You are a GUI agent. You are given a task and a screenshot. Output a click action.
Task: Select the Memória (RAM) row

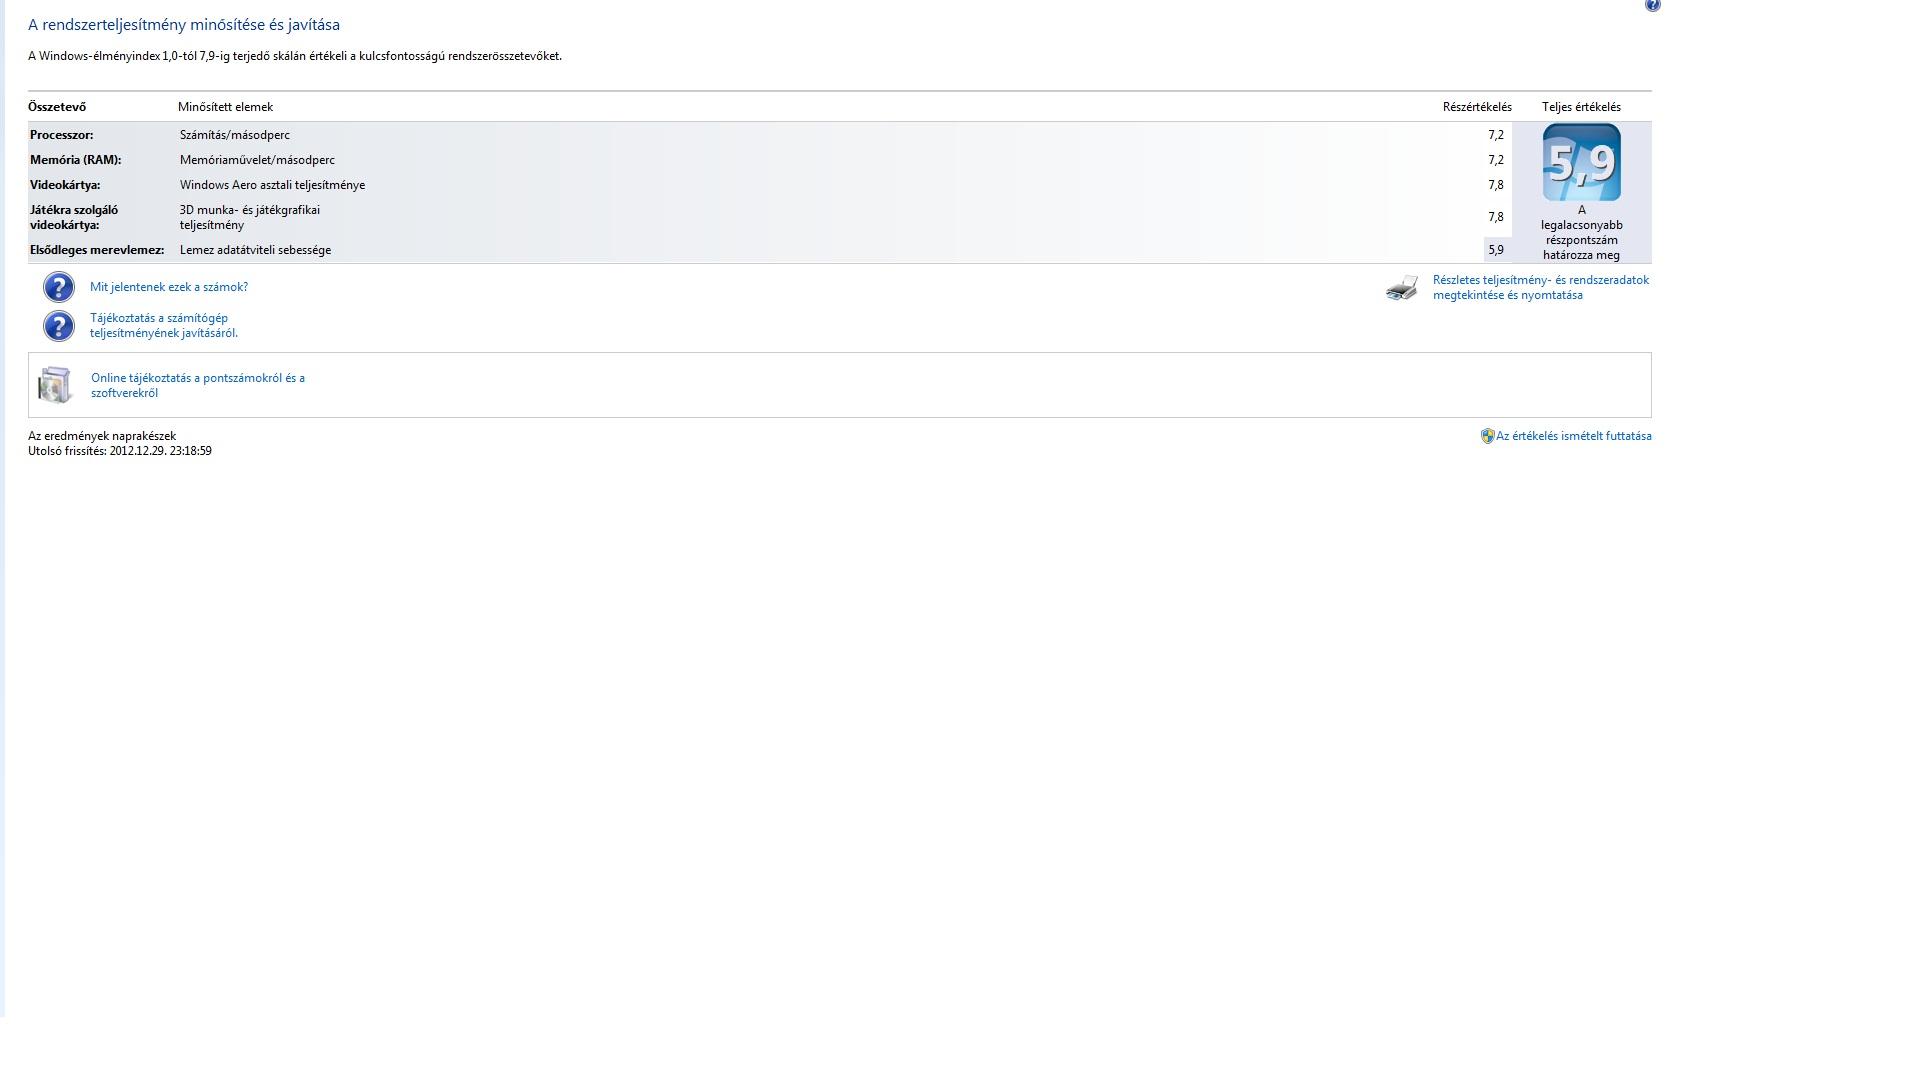[75, 160]
